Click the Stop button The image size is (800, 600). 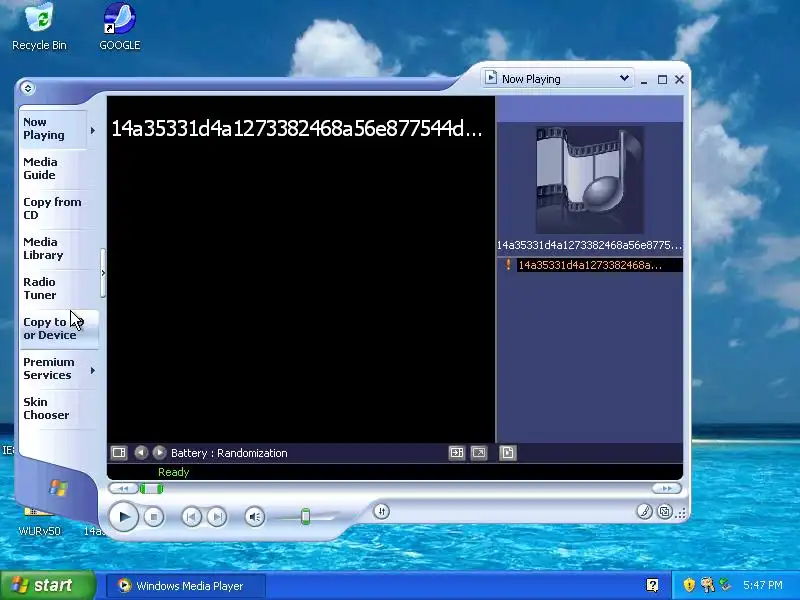(154, 517)
